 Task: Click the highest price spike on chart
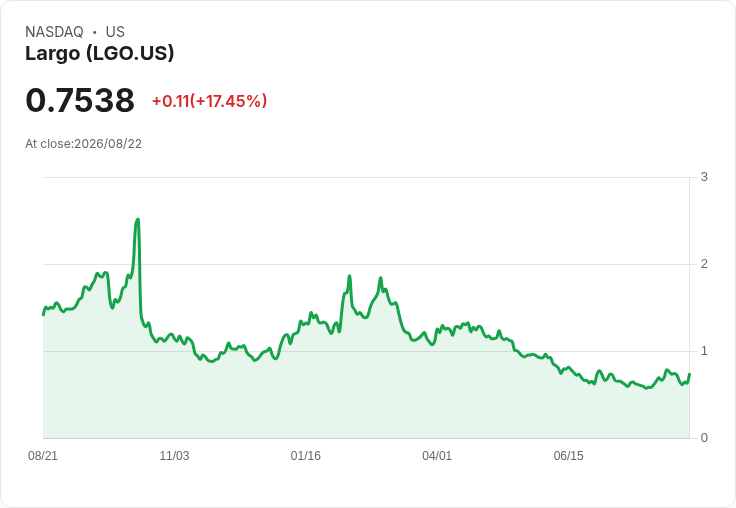138,219
